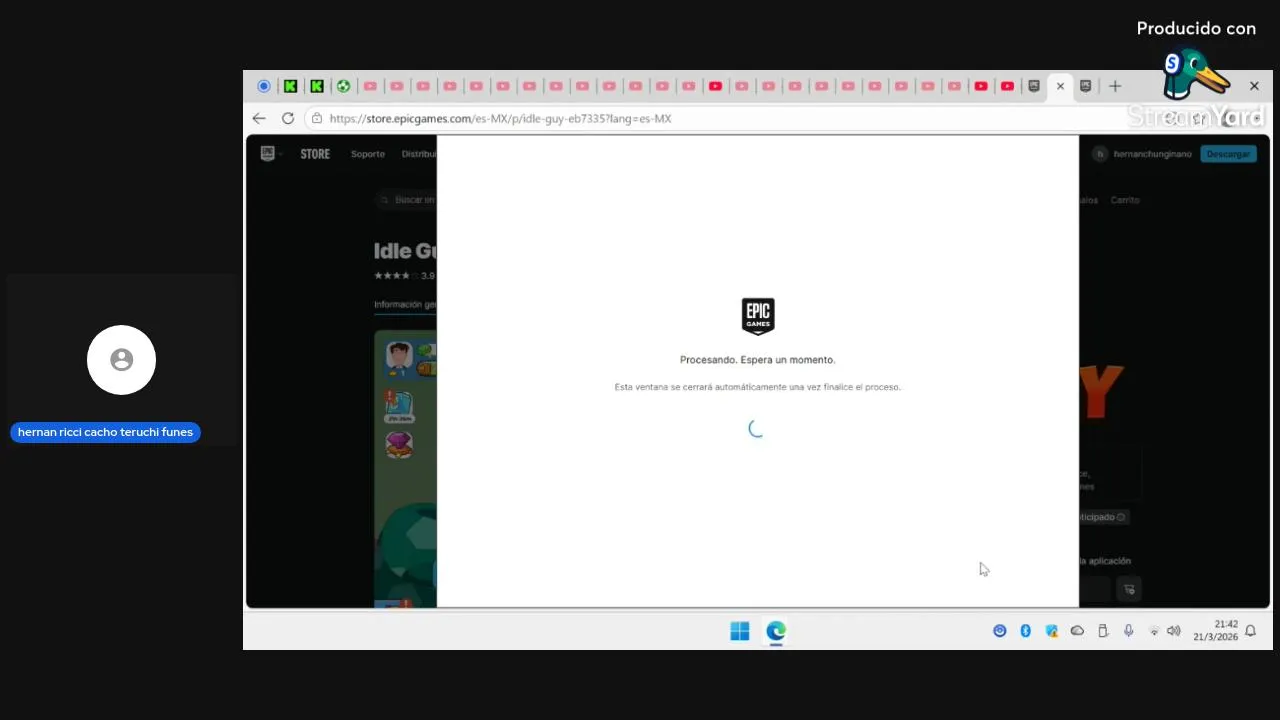
Task: Open the Windows Security tray icon
Action: pos(1051,631)
